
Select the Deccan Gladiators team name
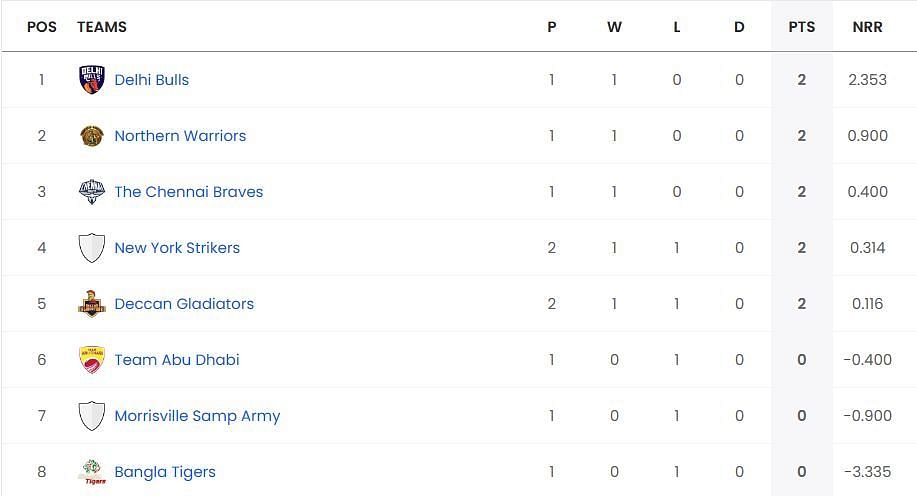(x=184, y=304)
